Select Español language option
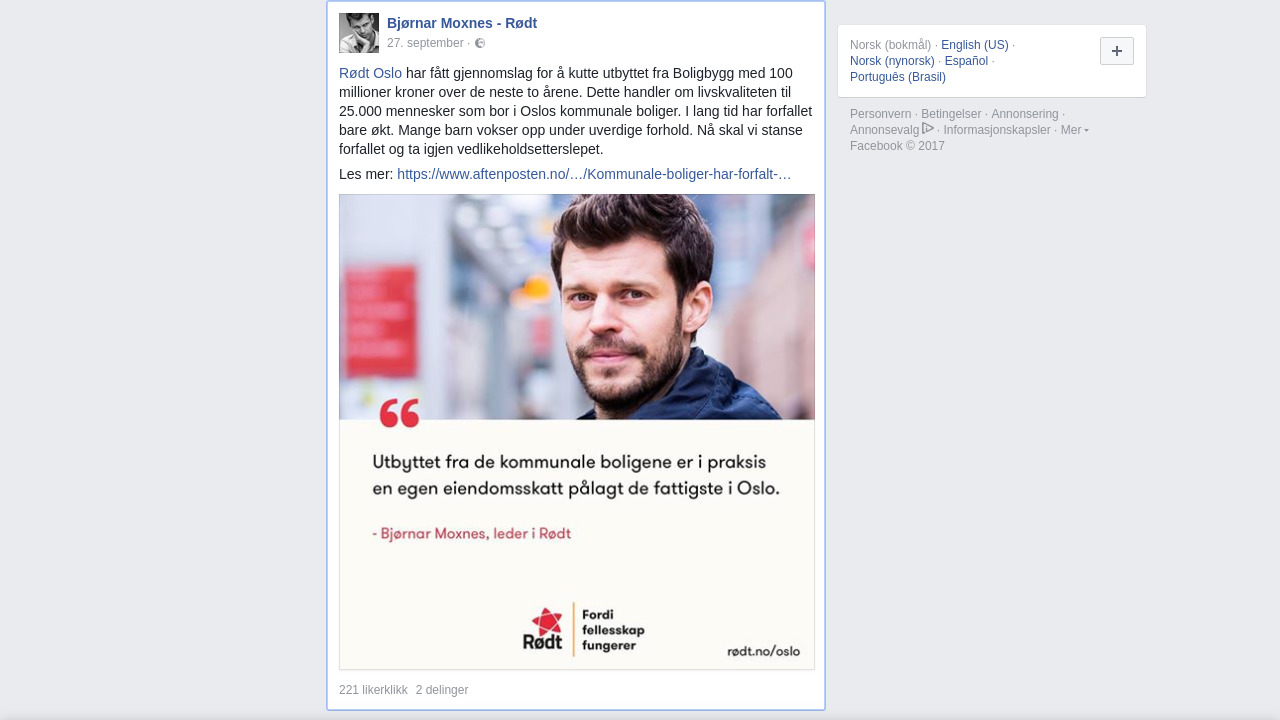The image size is (1280, 720). click(966, 61)
